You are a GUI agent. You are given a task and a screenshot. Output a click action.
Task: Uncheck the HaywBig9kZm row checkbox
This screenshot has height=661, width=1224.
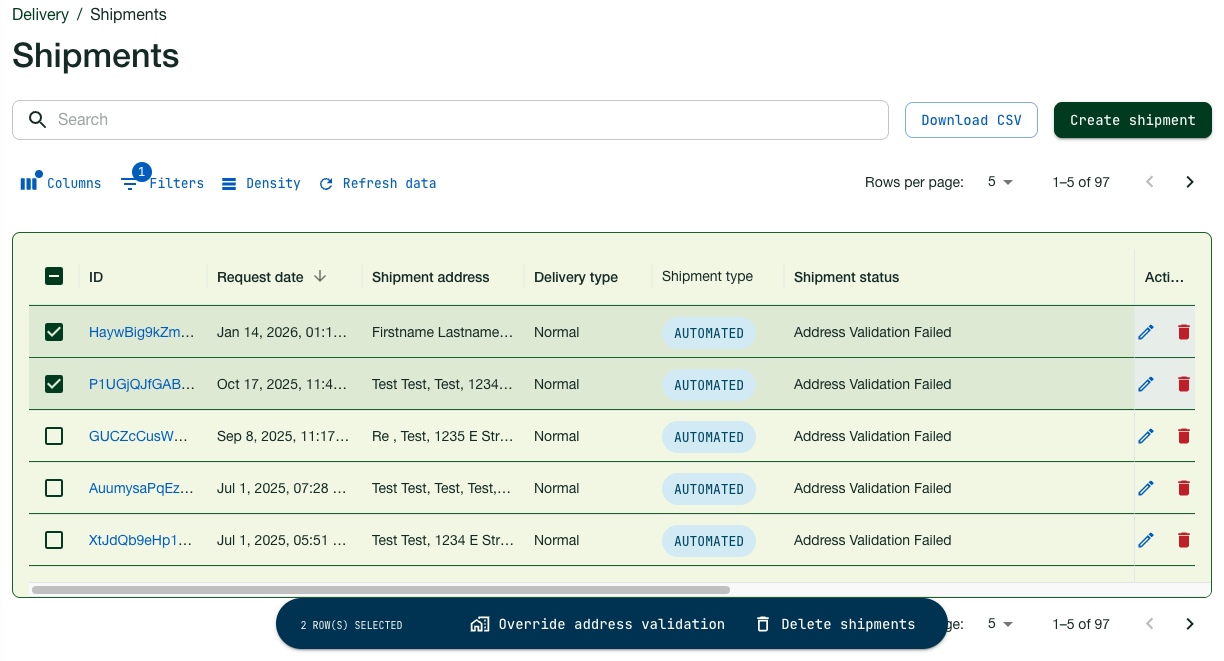pos(54,332)
